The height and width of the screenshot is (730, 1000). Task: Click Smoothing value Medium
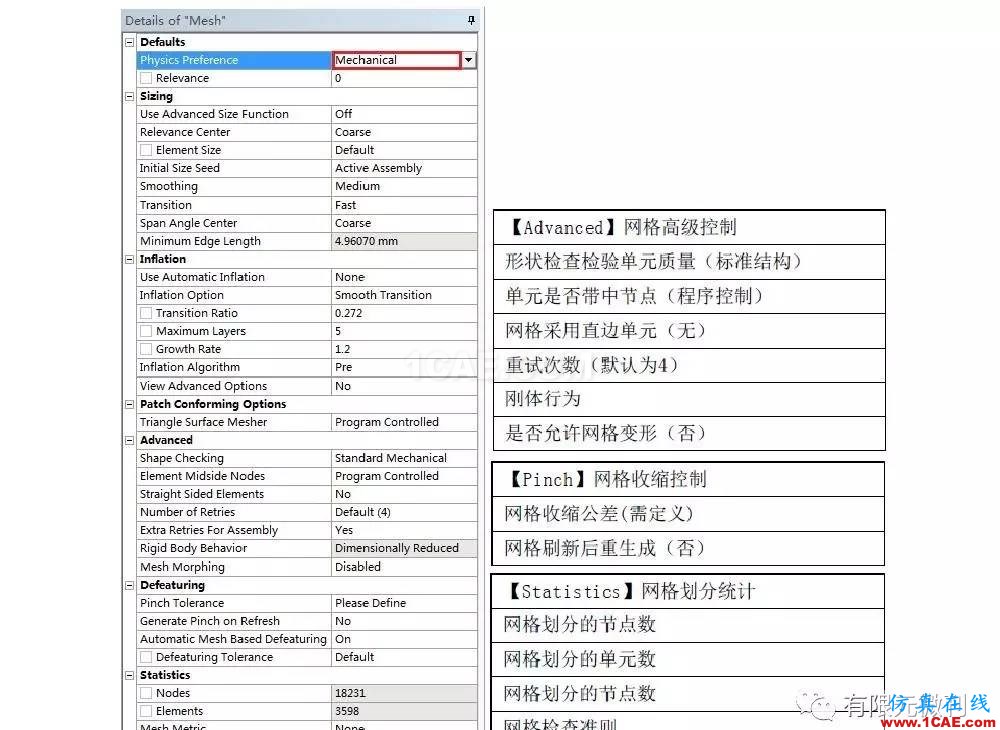(x=404, y=186)
